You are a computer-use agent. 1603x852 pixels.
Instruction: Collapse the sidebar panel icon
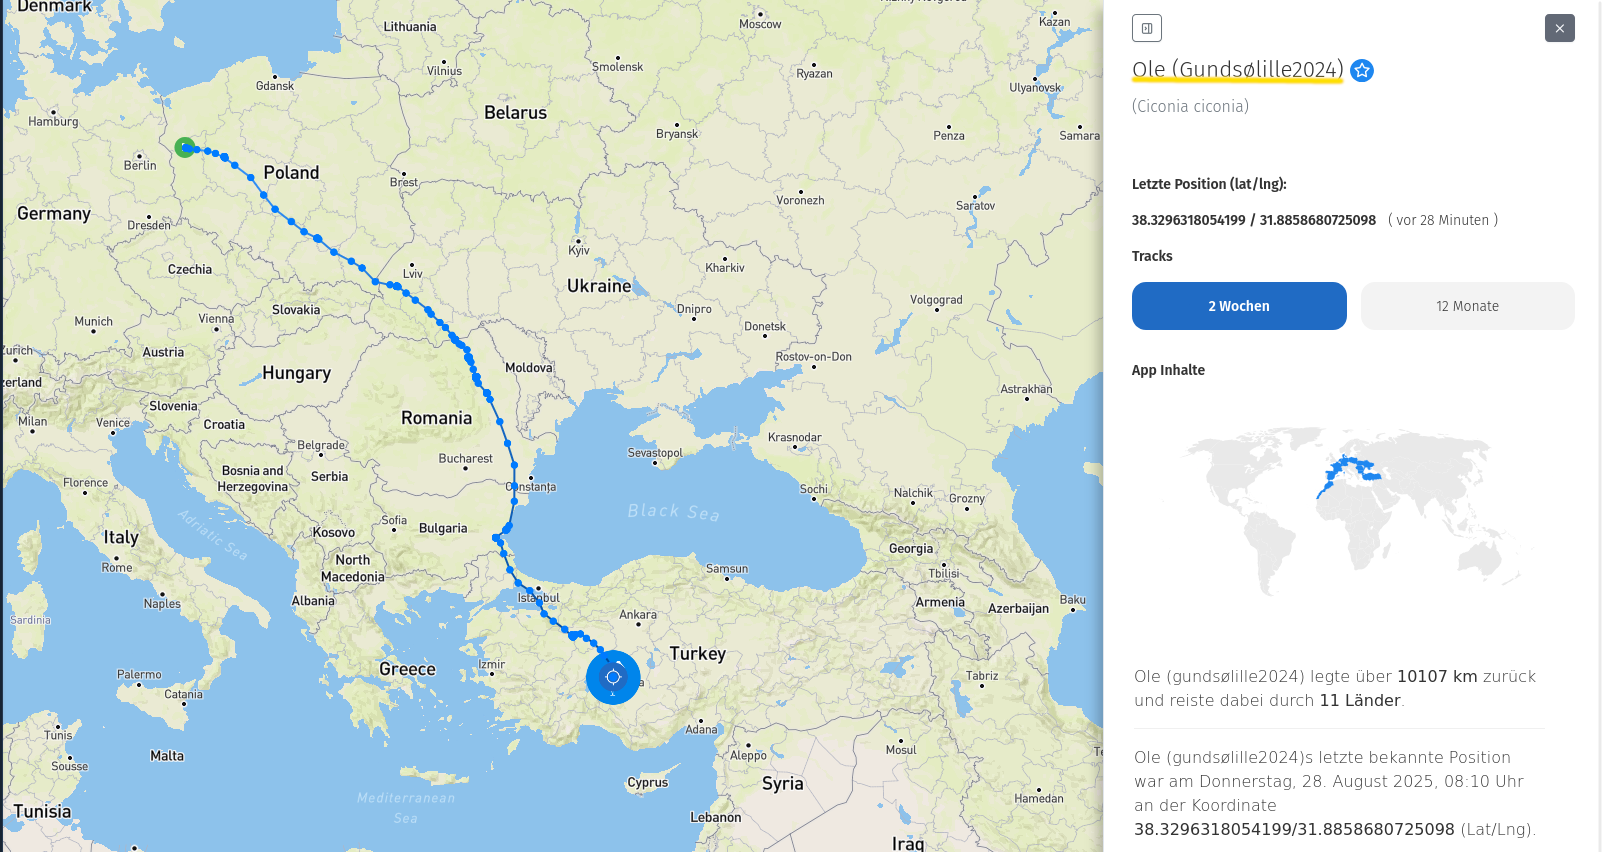pos(1147,28)
